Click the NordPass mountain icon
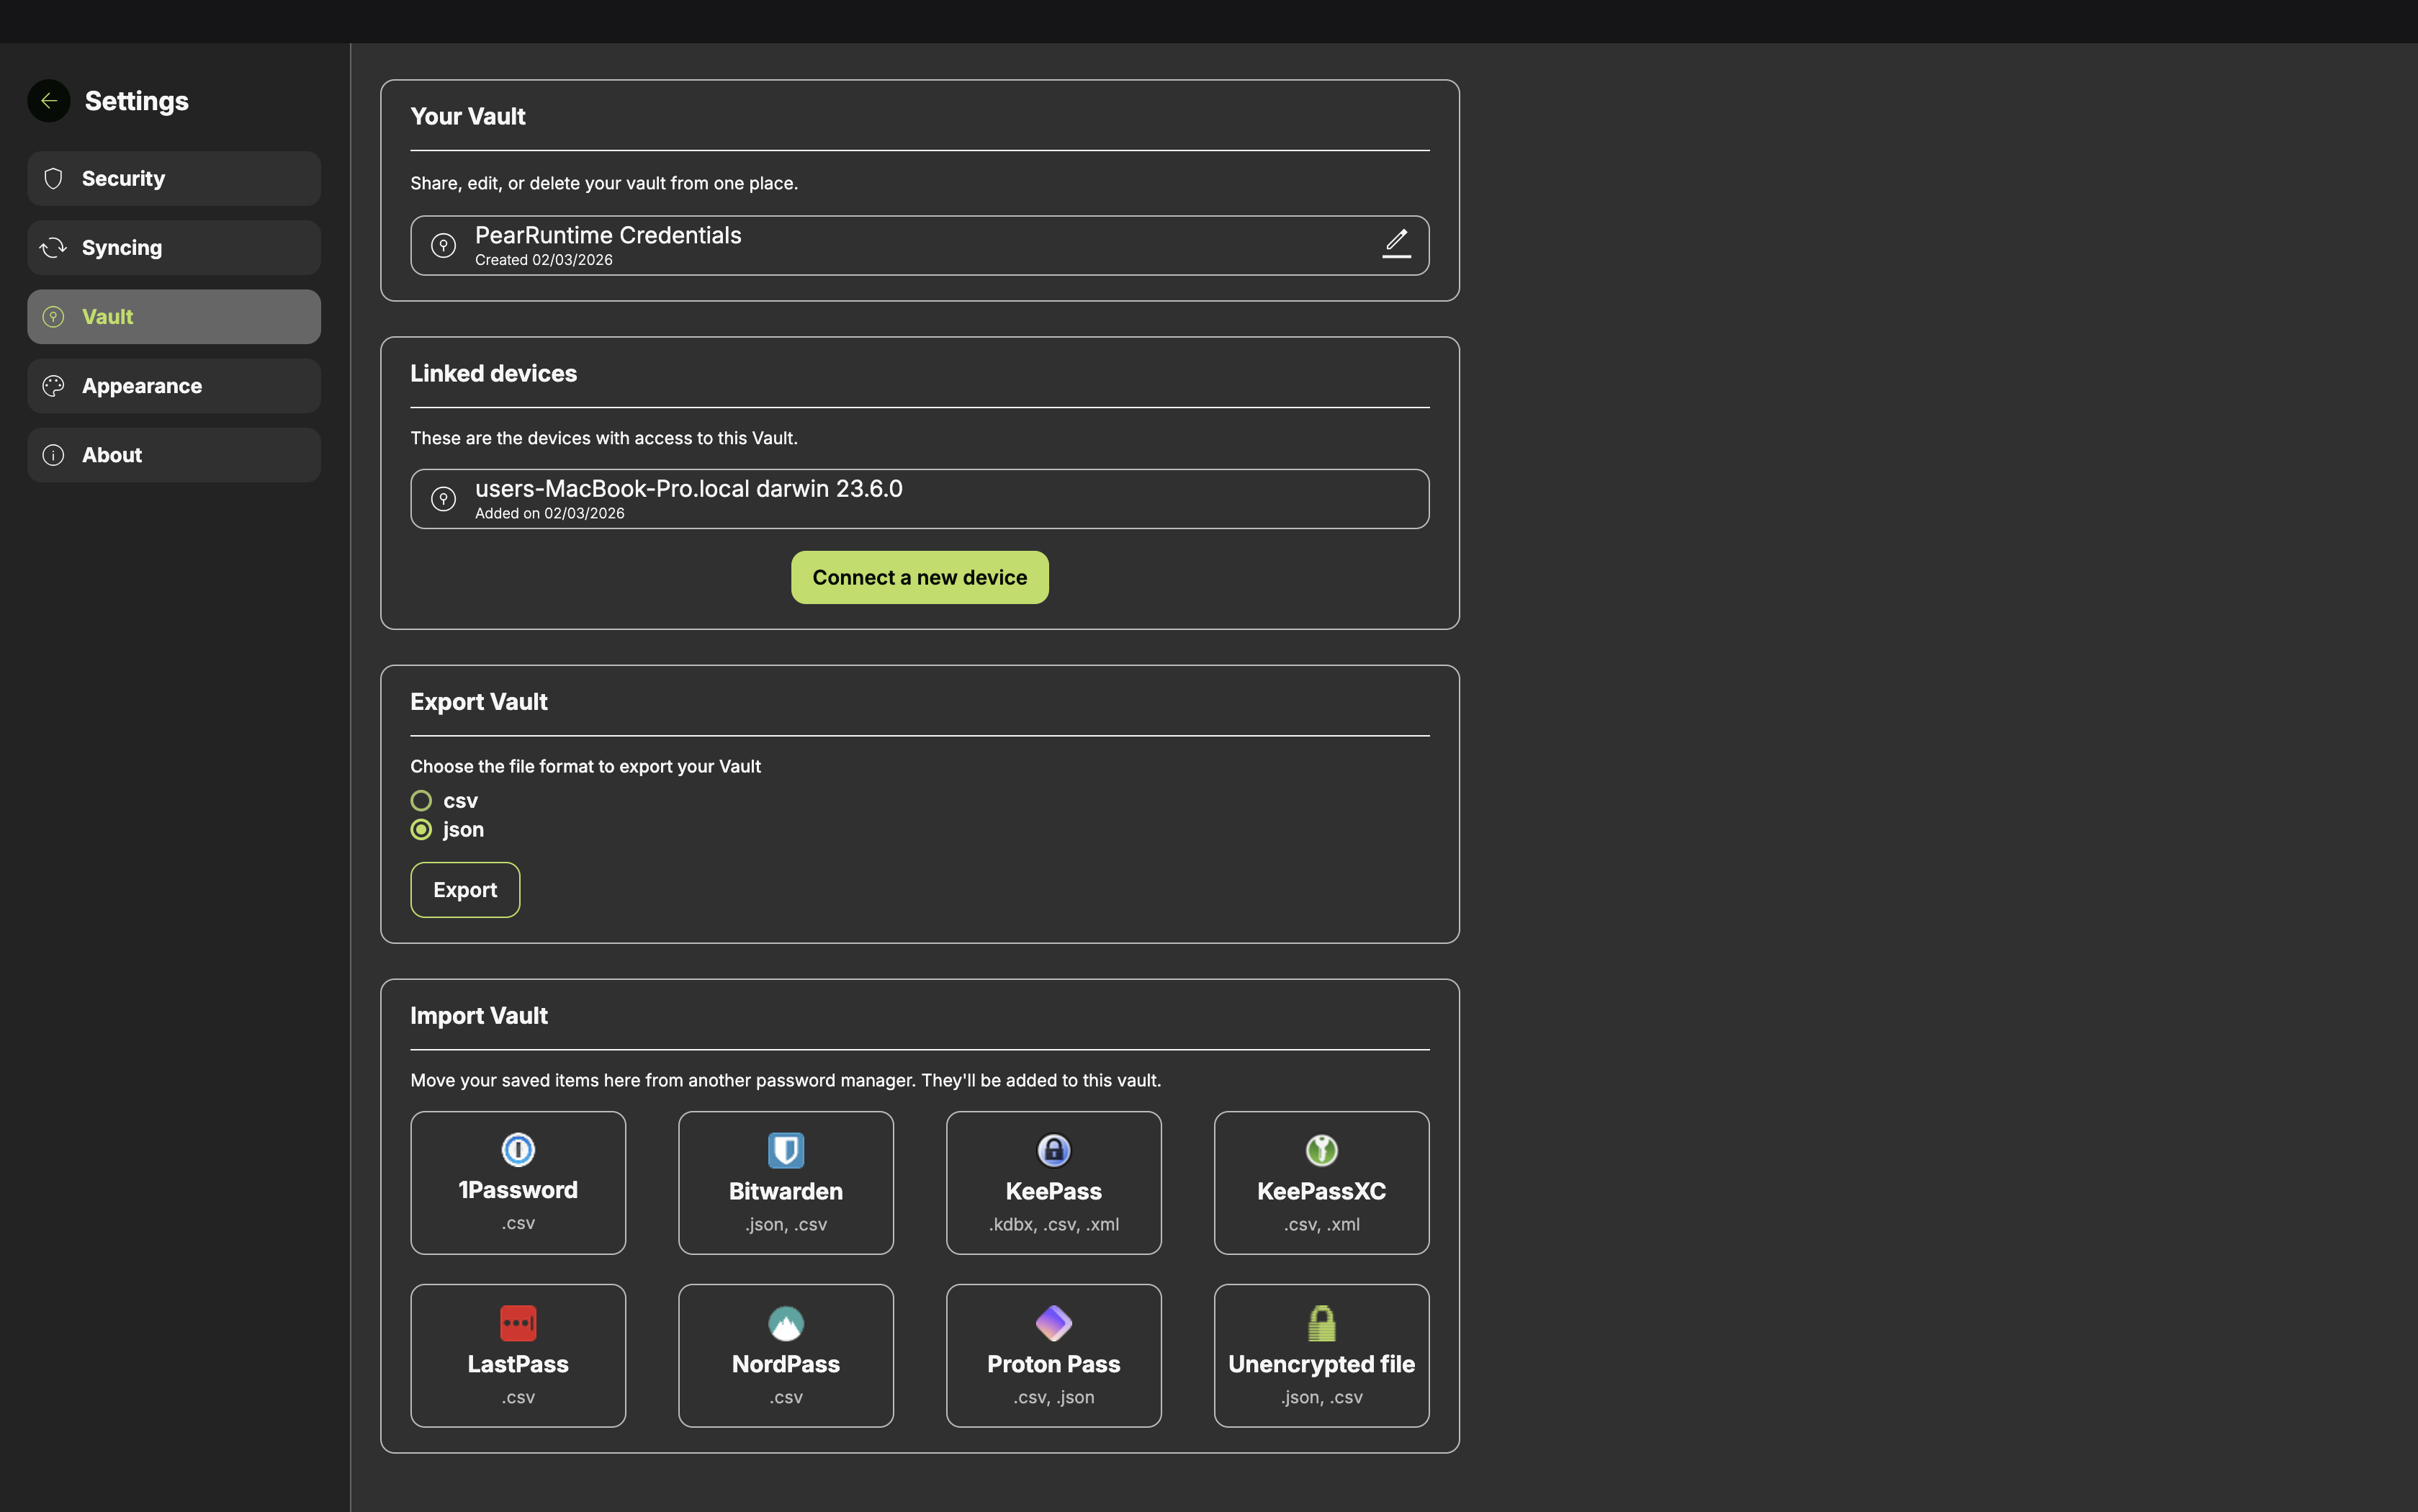 [785, 1323]
